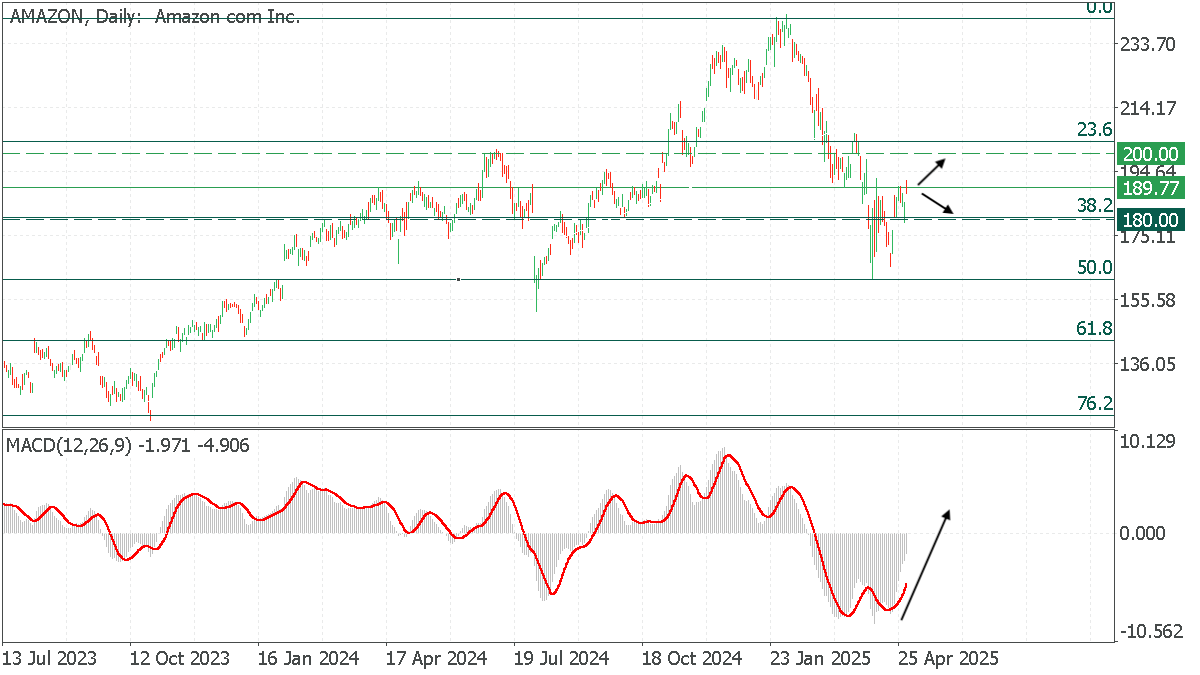This screenshot has width=1200, height=675.
Task: Click the 10.129 MACD scale value
Action: click(x=1150, y=441)
